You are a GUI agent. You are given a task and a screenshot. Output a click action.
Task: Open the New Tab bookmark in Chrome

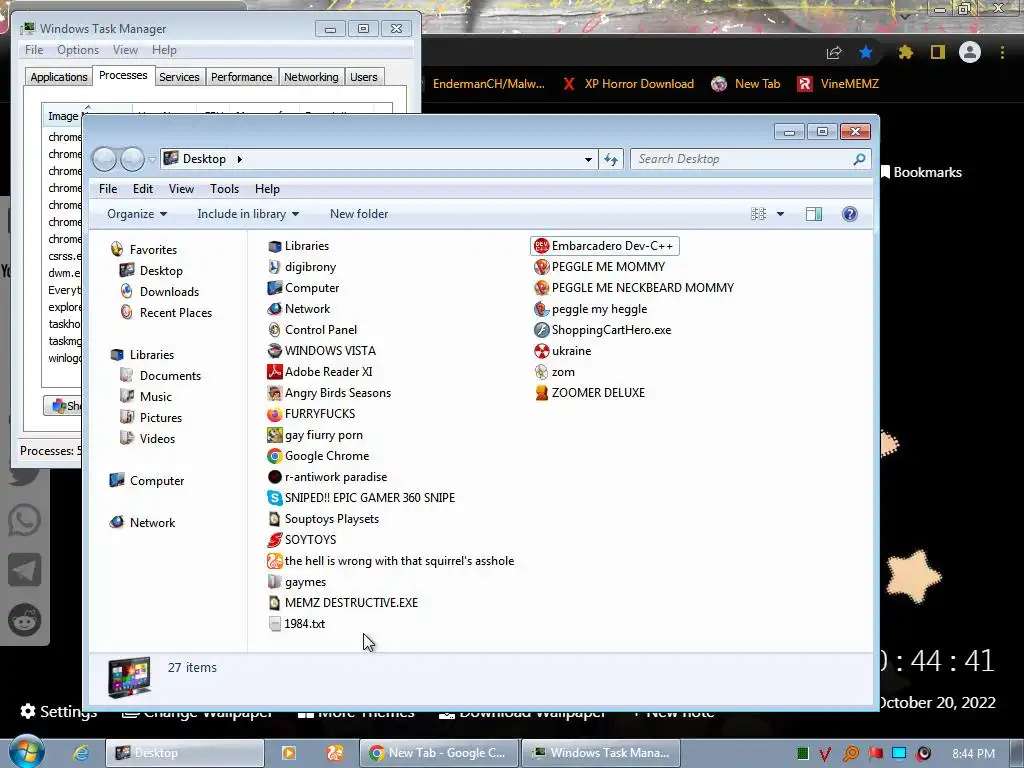click(x=746, y=84)
